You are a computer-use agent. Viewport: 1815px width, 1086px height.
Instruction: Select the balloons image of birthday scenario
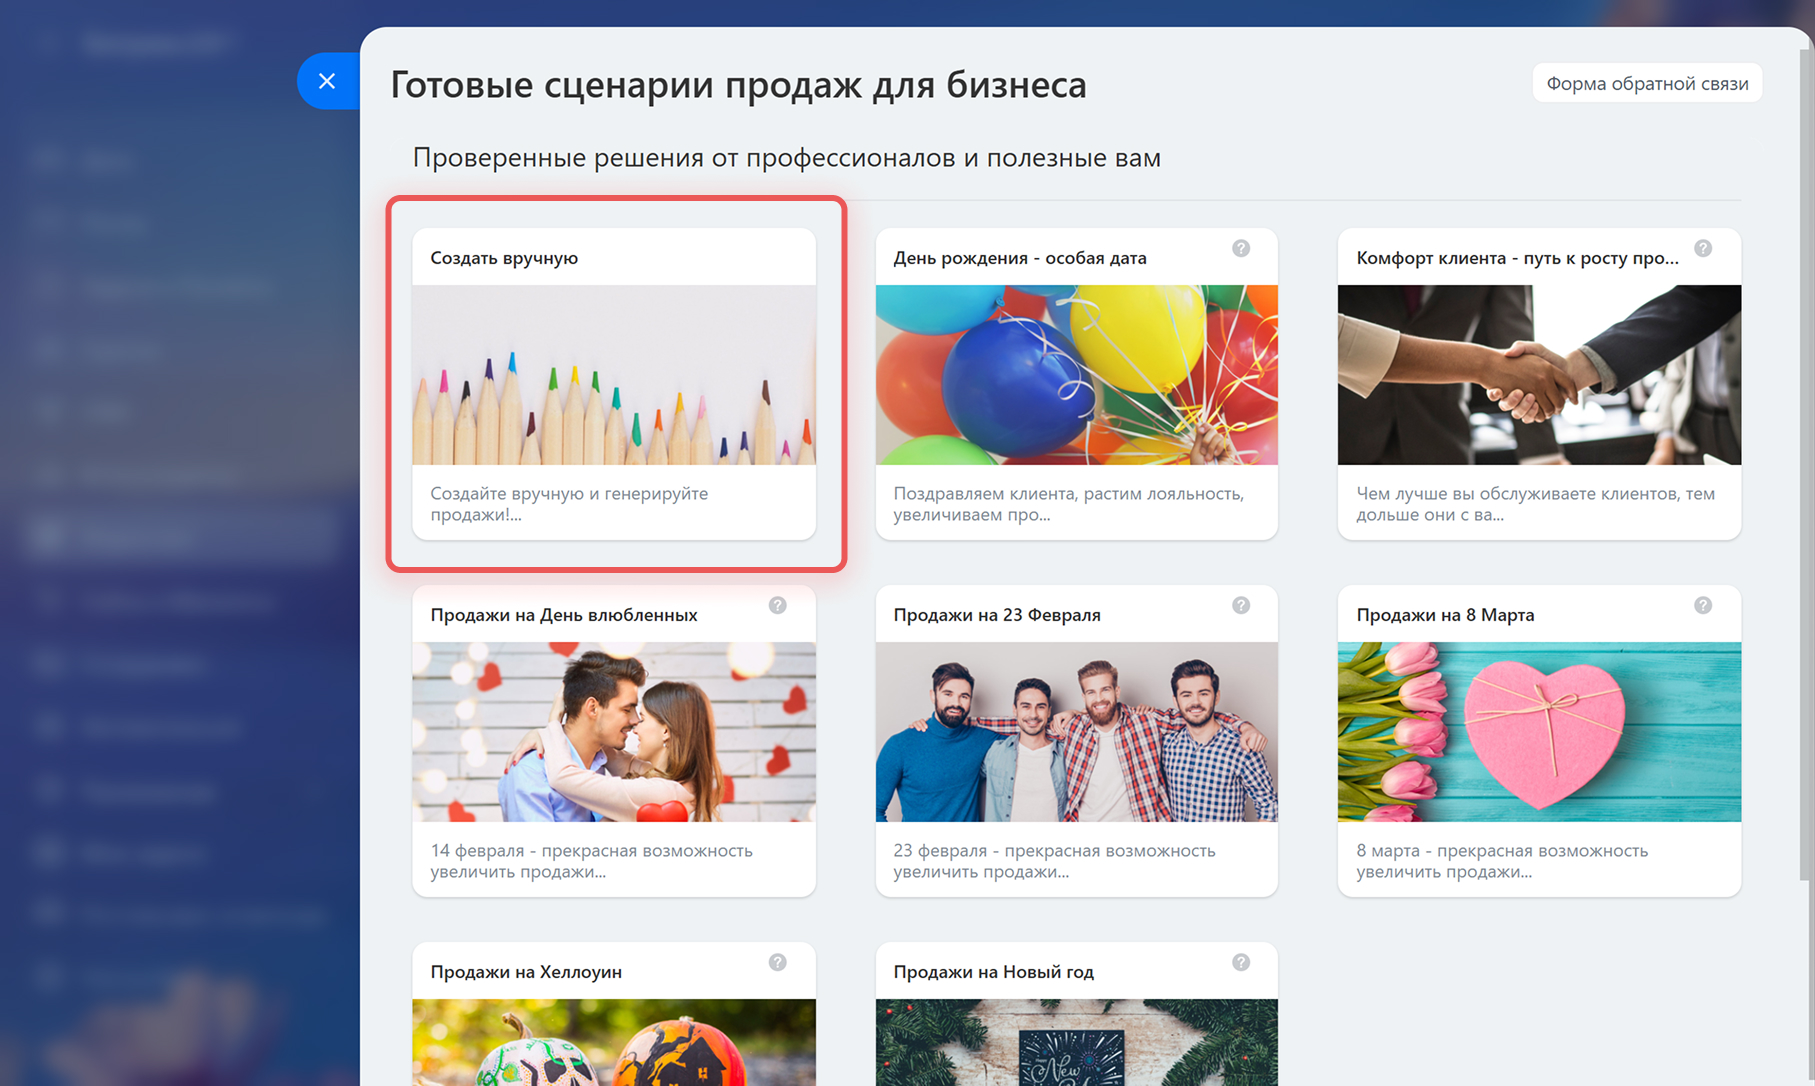(1077, 375)
